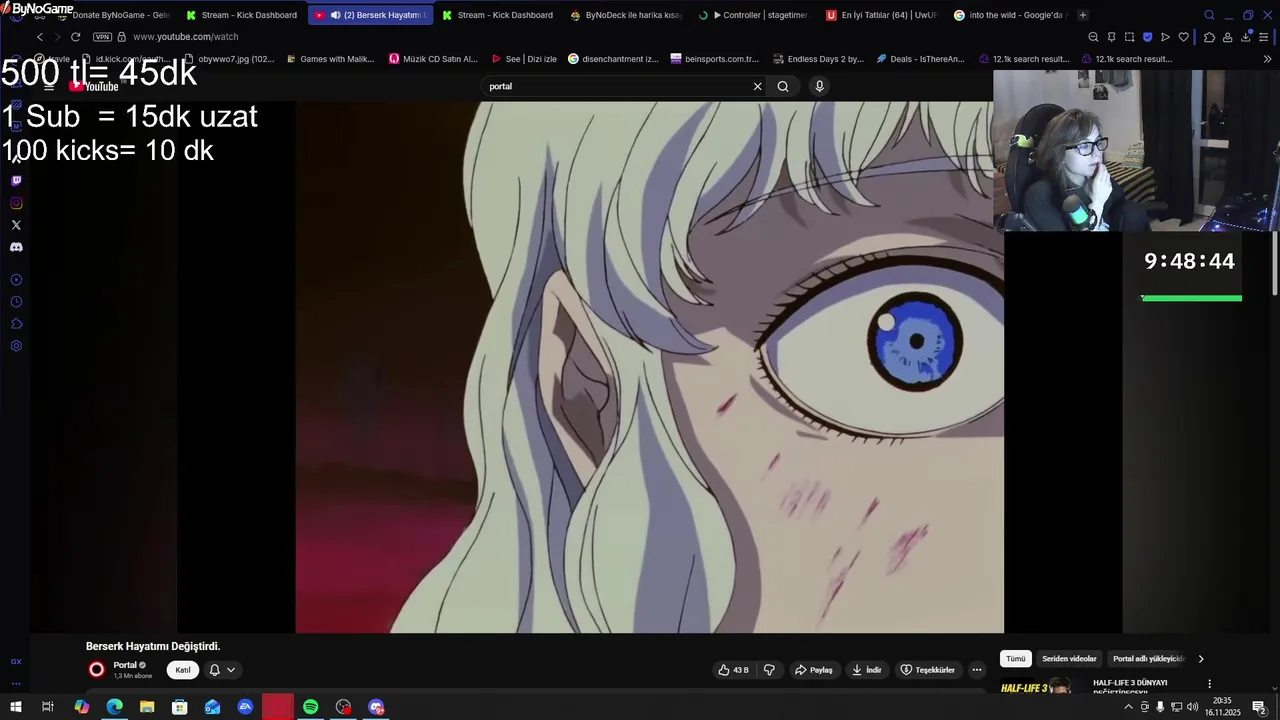
Task: Click the YouTube search magnifier button
Action: (x=783, y=86)
